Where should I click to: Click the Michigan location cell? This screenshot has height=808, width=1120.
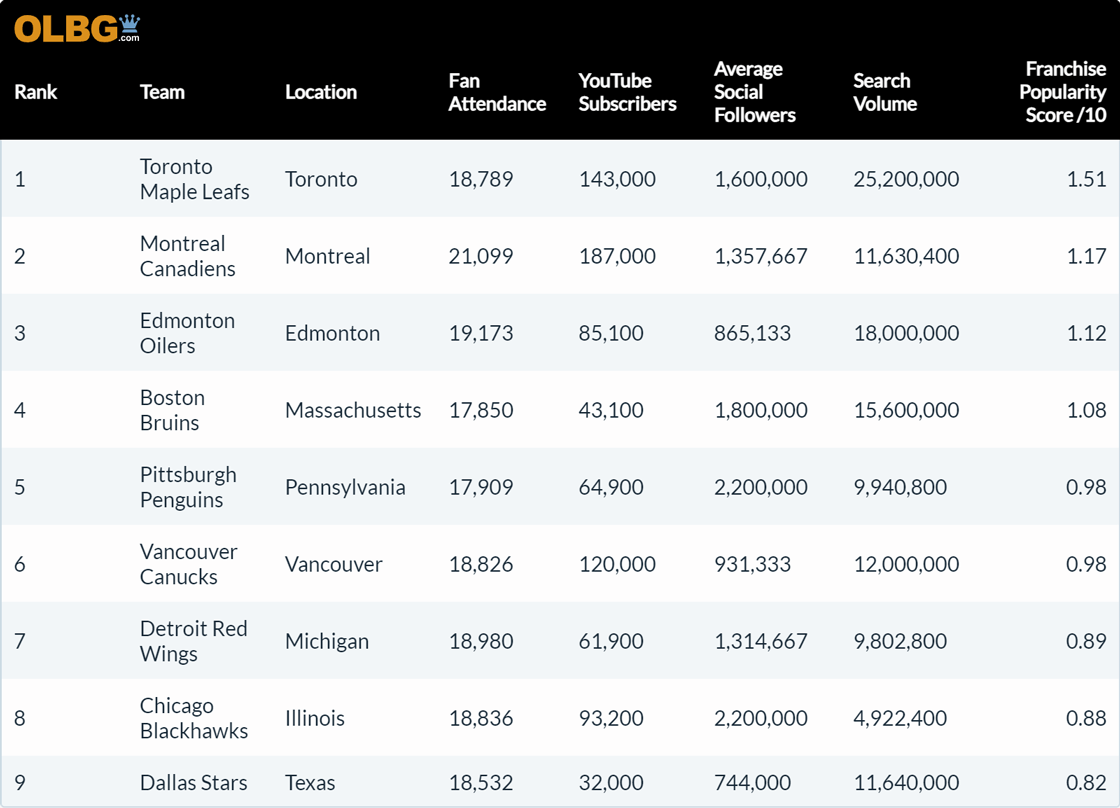(327, 642)
